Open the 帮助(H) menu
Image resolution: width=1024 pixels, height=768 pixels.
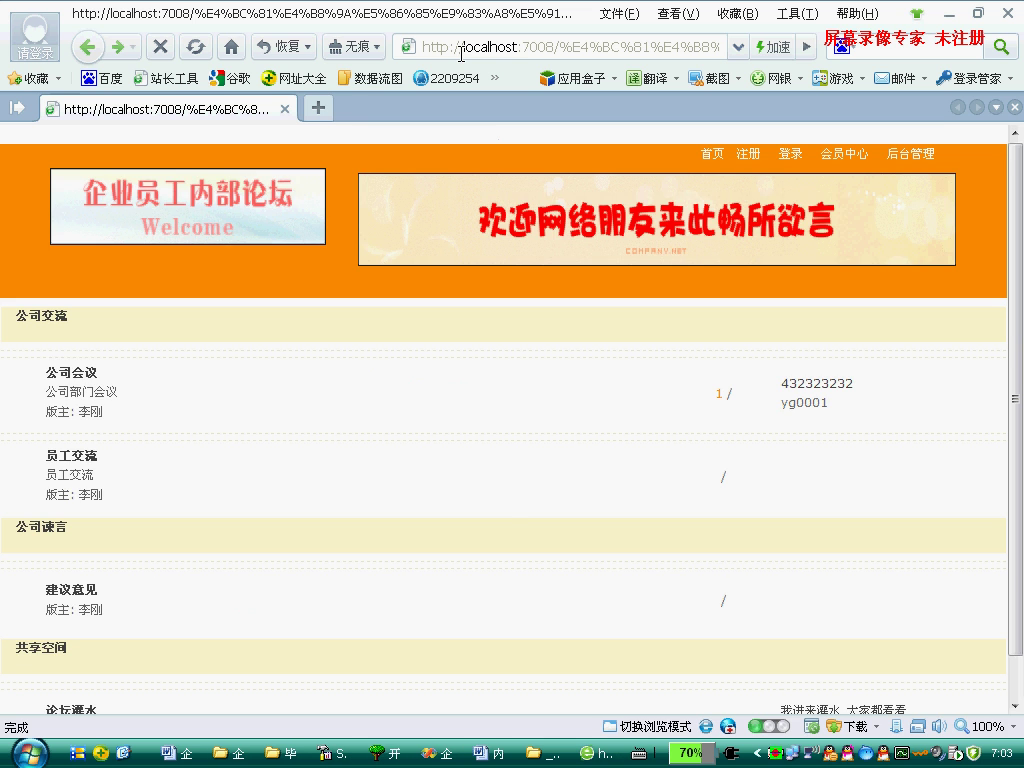pyautogui.click(x=857, y=14)
